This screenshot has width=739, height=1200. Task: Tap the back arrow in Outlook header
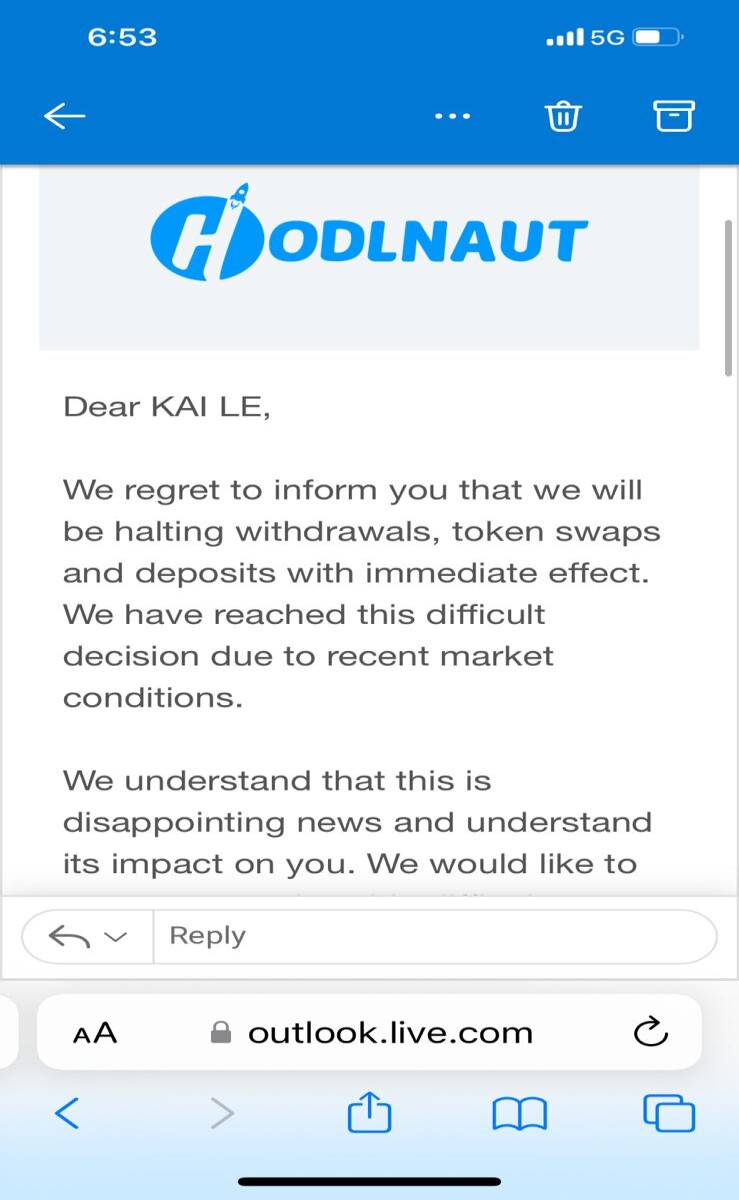(65, 116)
